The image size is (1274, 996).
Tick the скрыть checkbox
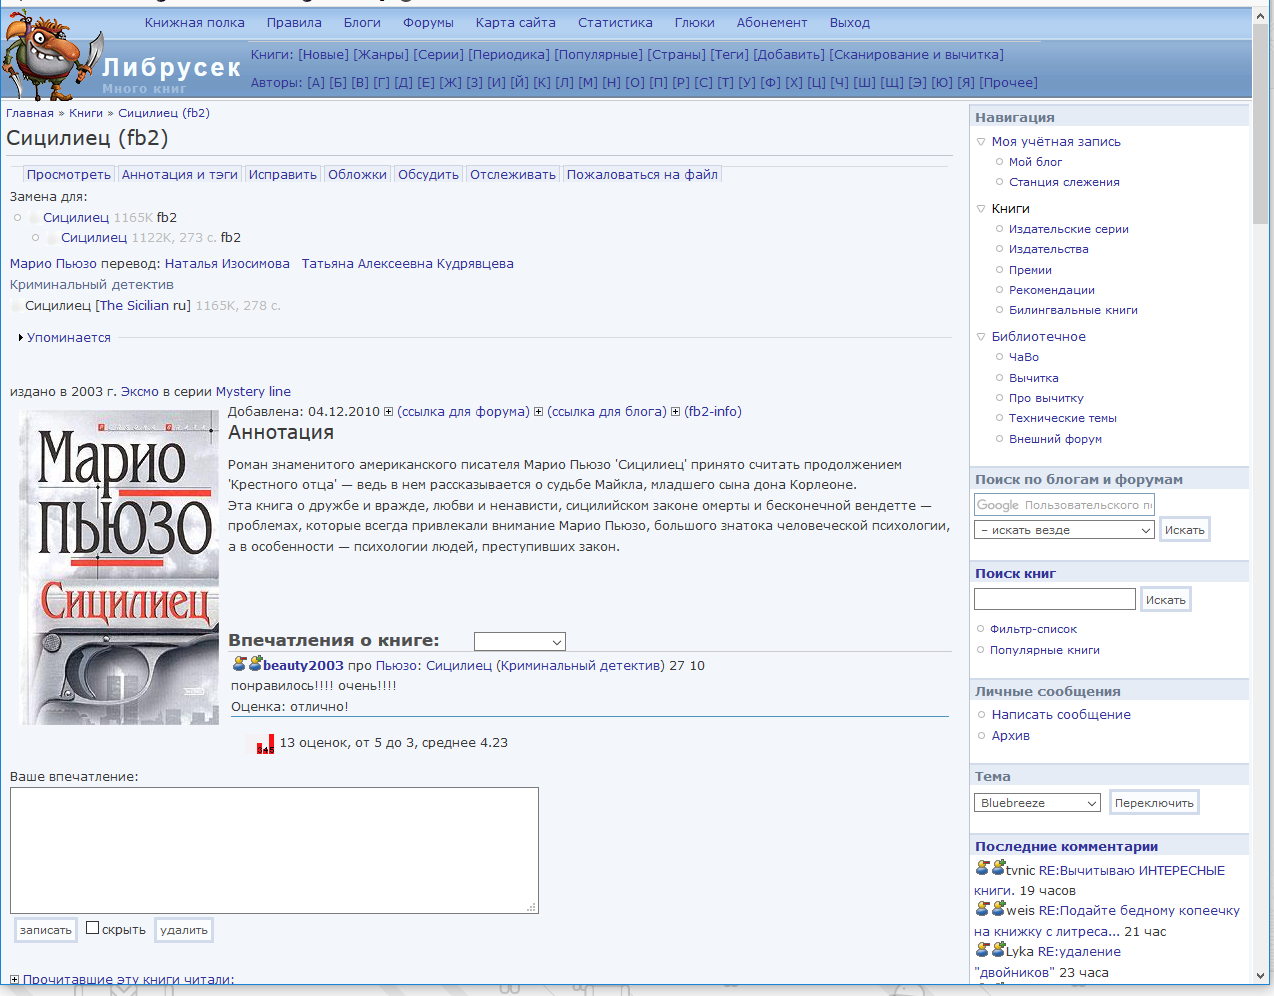point(93,928)
